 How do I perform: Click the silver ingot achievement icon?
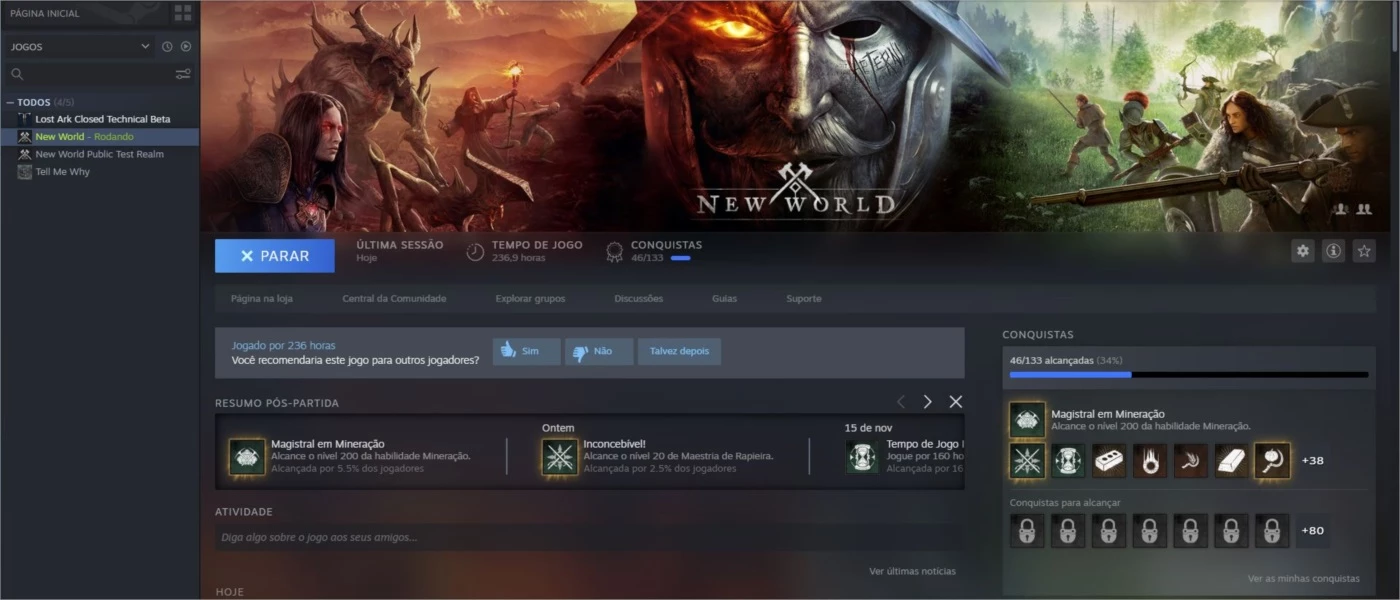(1231, 461)
